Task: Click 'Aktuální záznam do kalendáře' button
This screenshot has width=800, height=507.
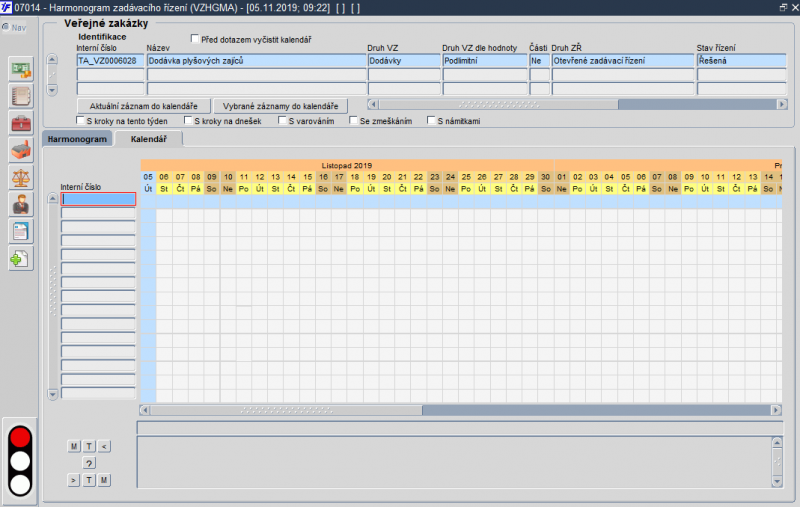Action: point(143,106)
